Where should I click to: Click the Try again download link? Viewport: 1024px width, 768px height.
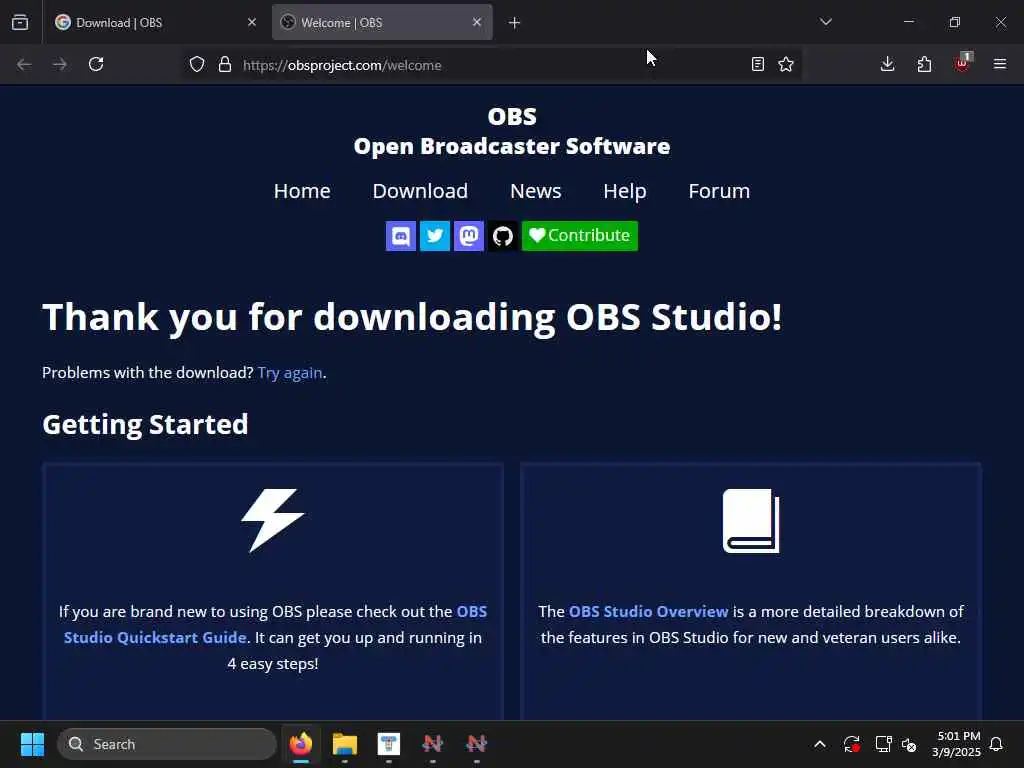(x=290, y=373)
